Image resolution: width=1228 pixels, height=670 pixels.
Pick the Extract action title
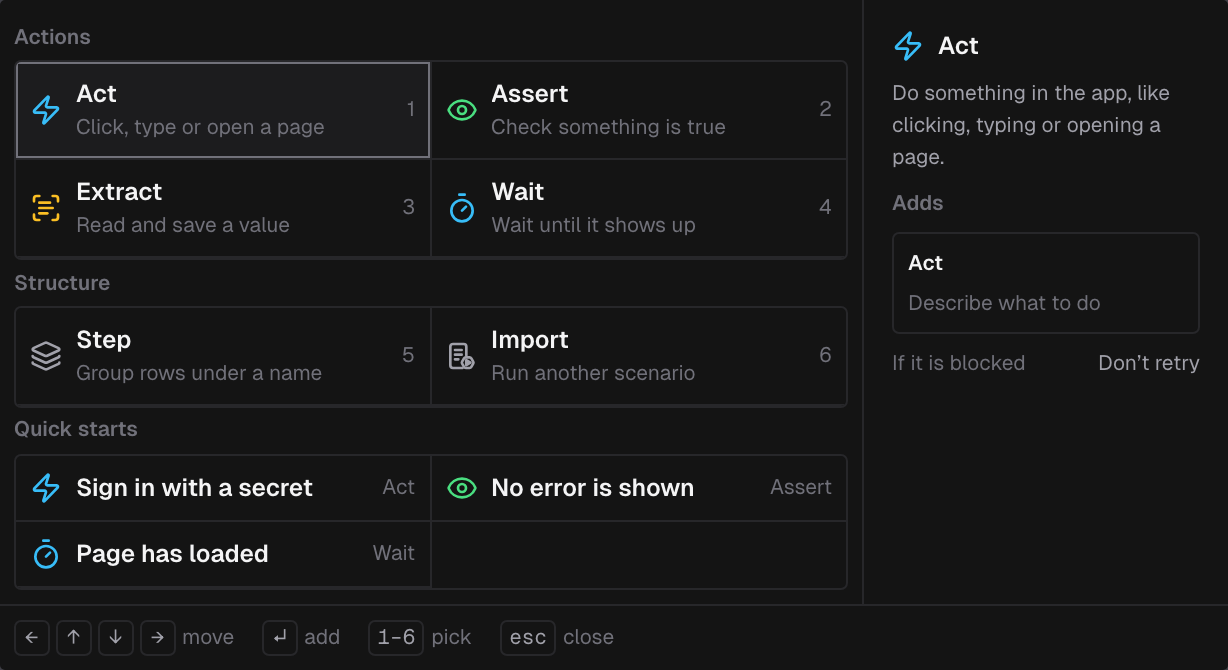pos(119,192)
